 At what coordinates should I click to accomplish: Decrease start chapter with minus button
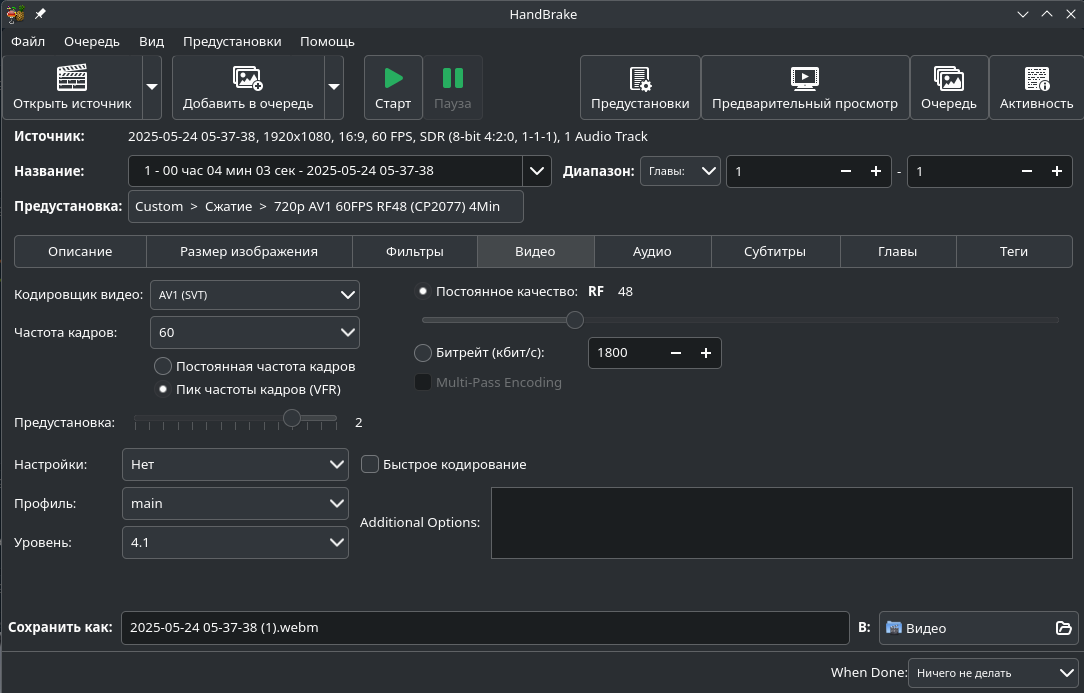click(x=845, y=171)
